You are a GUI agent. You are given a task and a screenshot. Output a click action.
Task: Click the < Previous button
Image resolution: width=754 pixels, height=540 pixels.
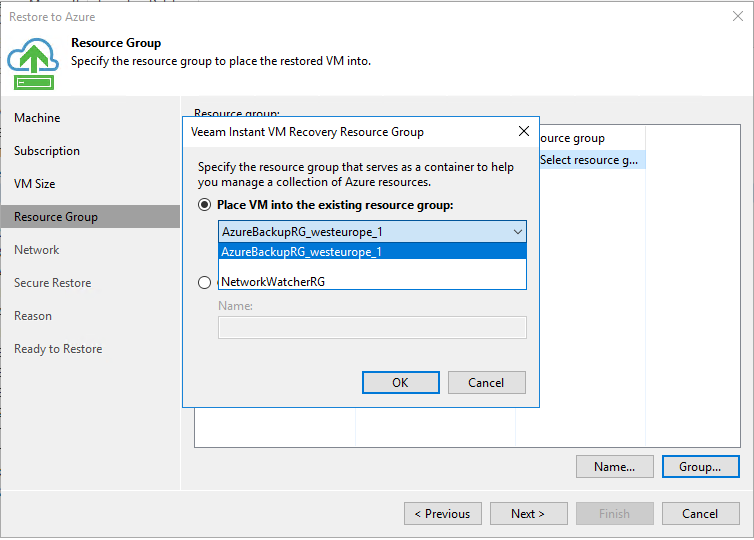pos(442,514)
